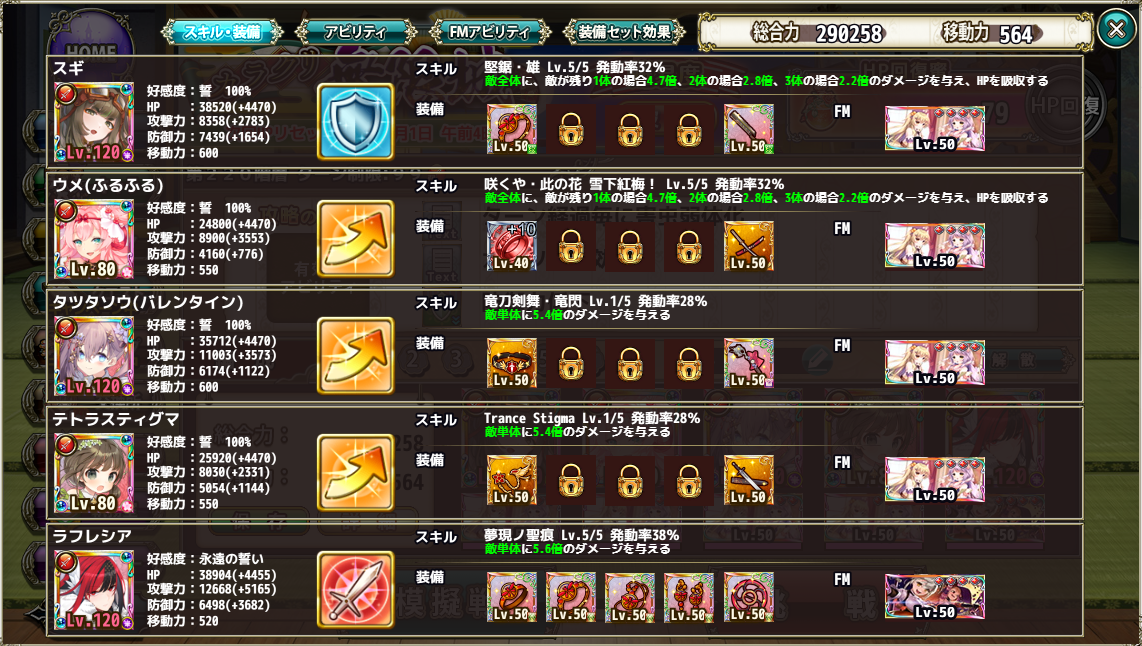Click タツタソウ's orange arrow skill icon
The image size is (1142, 646).
pos(355,355)
